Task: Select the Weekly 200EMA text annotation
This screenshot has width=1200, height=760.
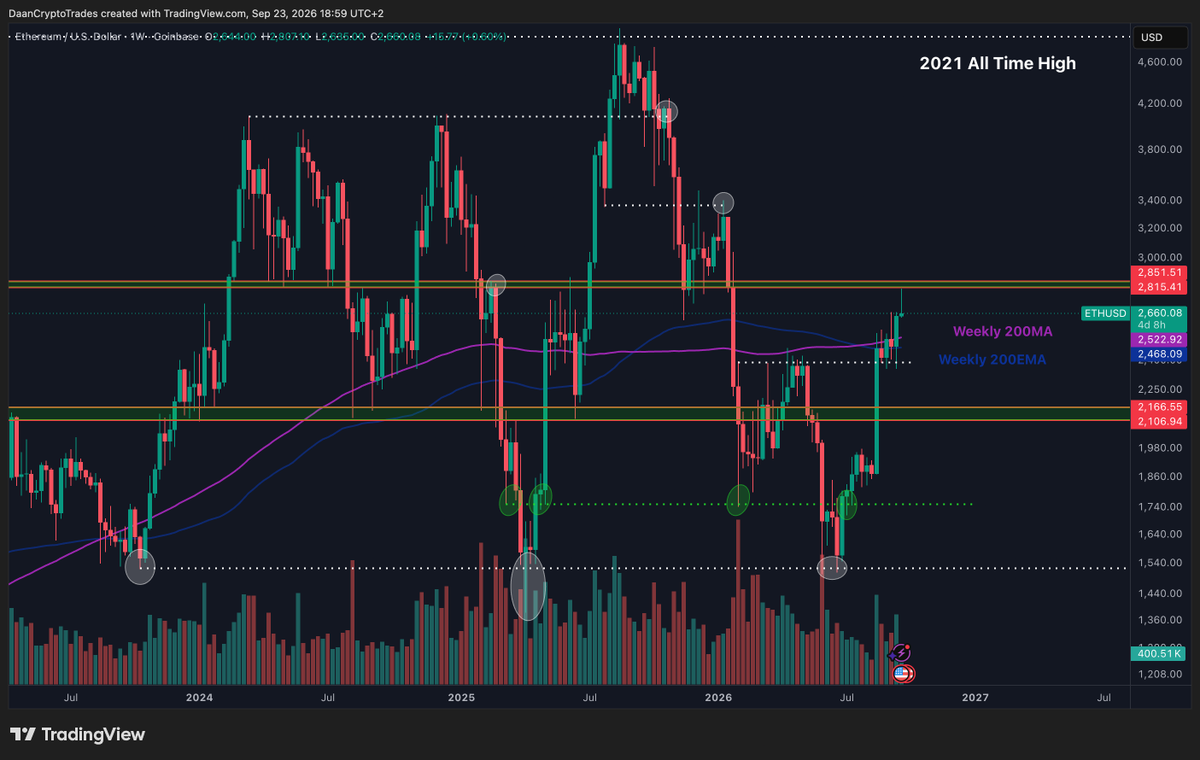Action: [992, 359]
